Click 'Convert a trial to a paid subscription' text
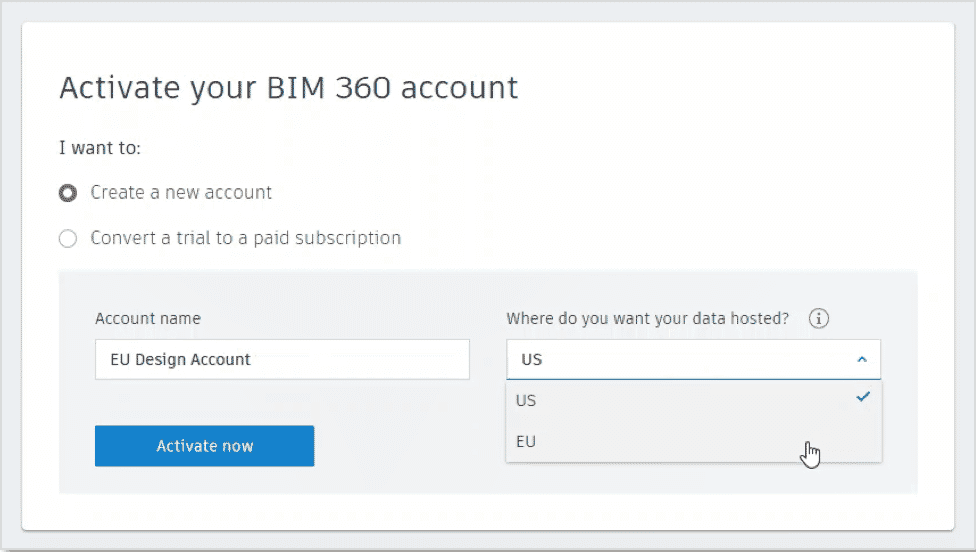 click(245, 238)
